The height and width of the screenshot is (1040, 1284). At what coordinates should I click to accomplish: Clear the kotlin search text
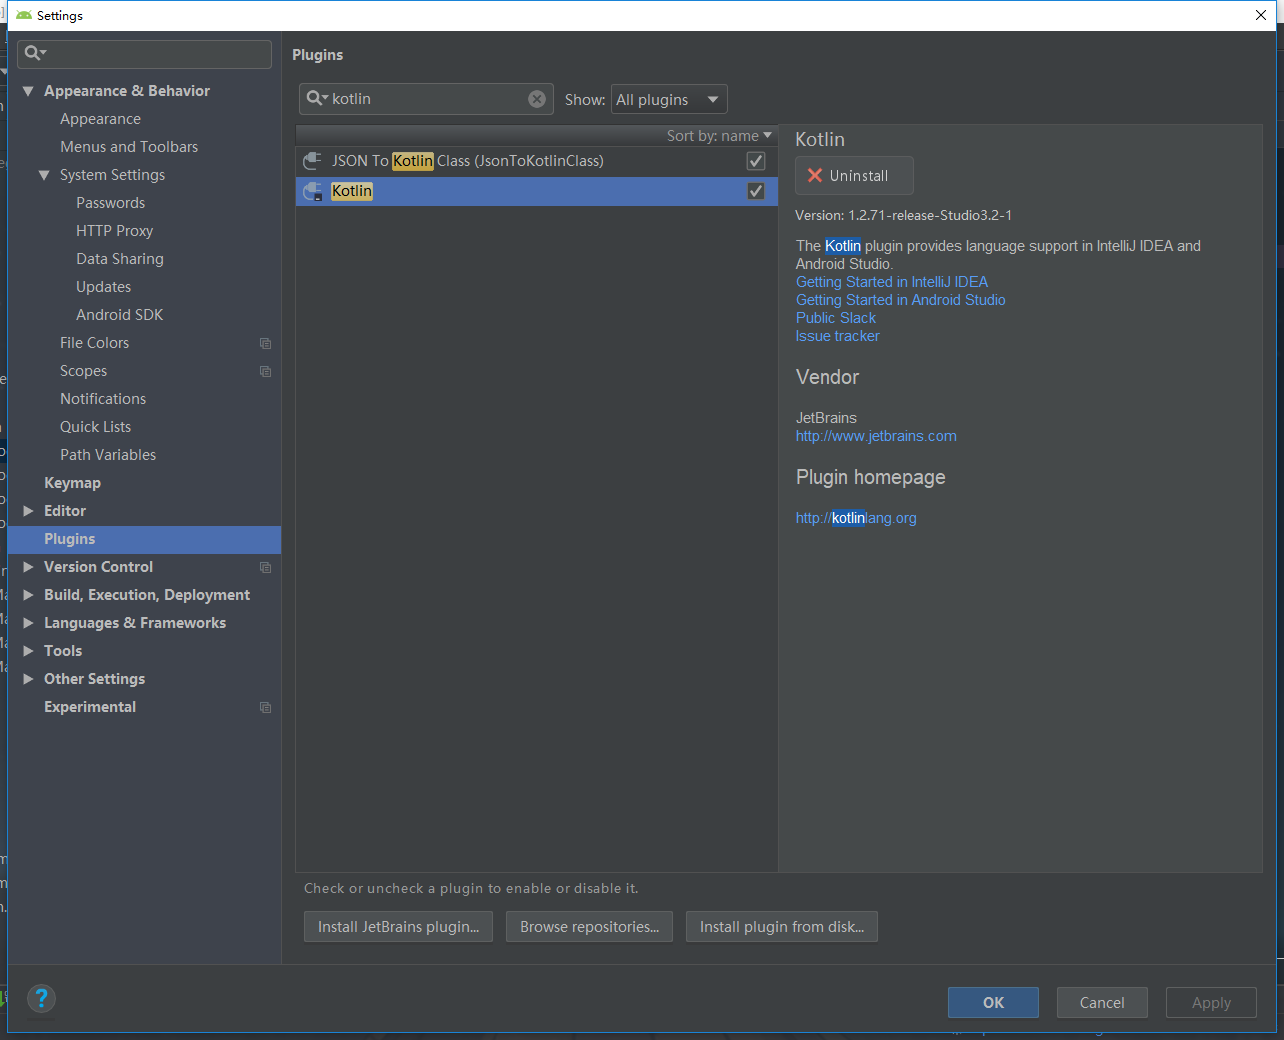[537, 98]
